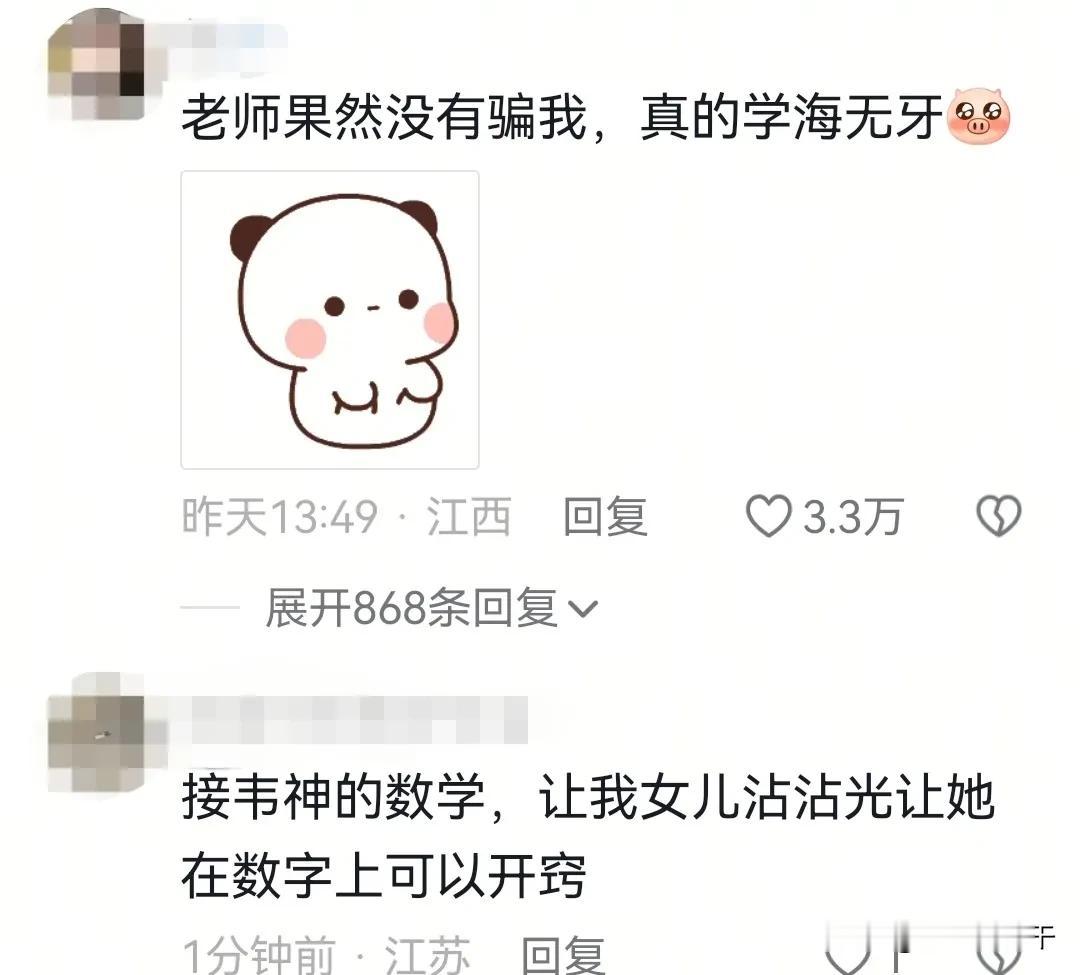Click 回复 on the 江苏 comment
Image resolution: width=1080 pixels, height=975 pixels.
(x=563, y=956)
